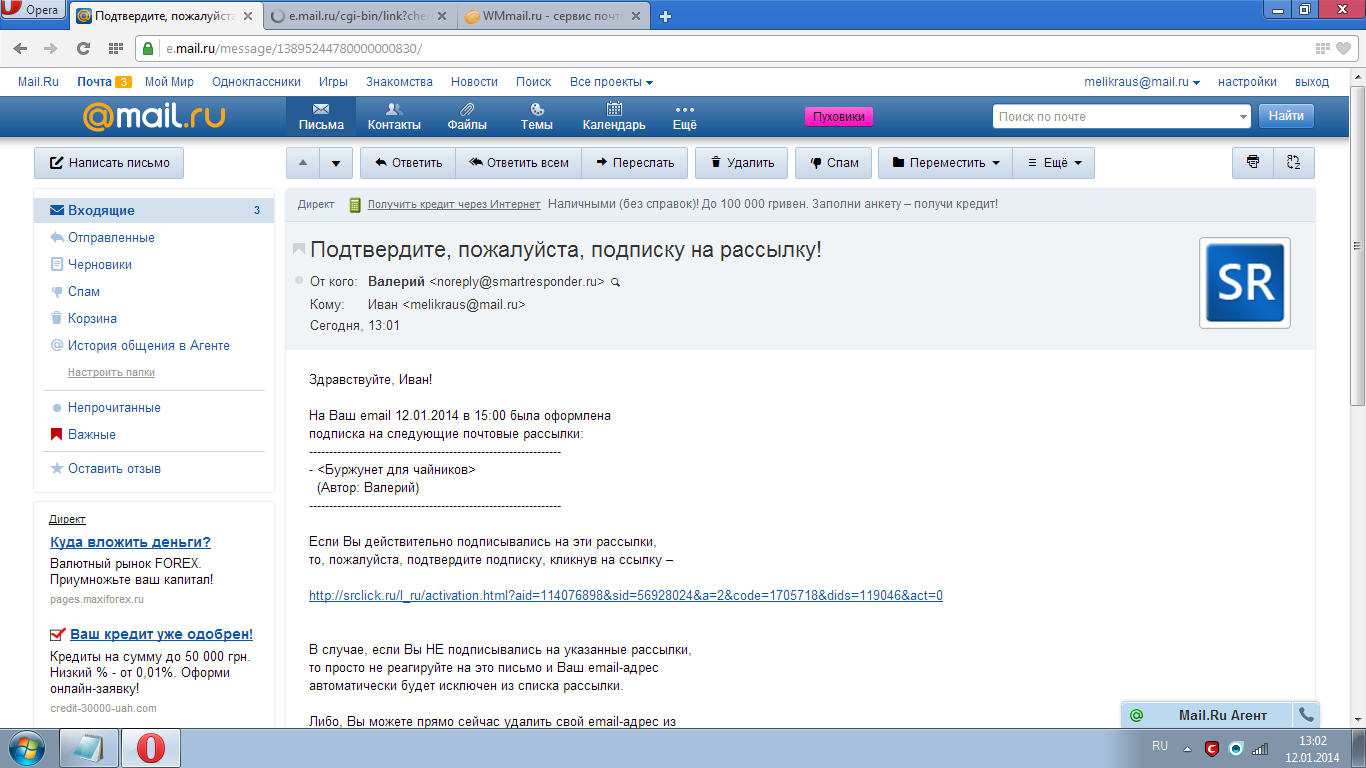Open the Ещё menu in header
The width and height of the screenshot is (1366, 768).
[x=684, y=117]
